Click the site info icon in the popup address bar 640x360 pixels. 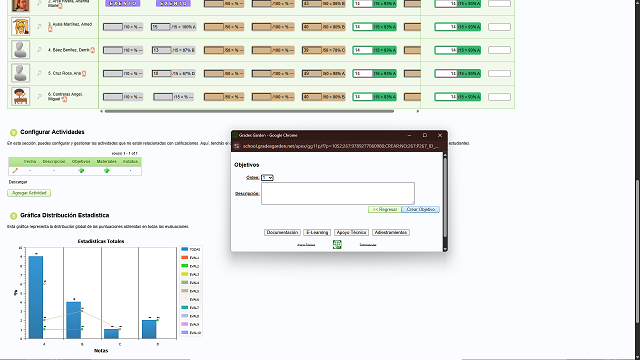click(236, 146)
